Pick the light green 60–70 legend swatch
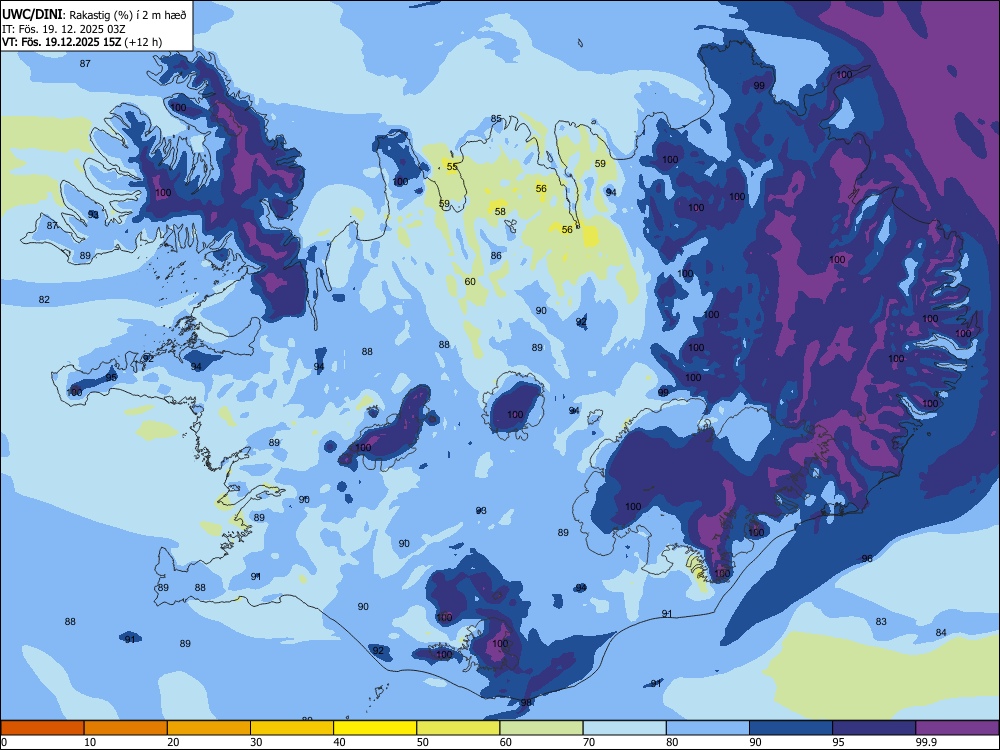Viewport: 1000px width, 750px height. pos(541,728)
